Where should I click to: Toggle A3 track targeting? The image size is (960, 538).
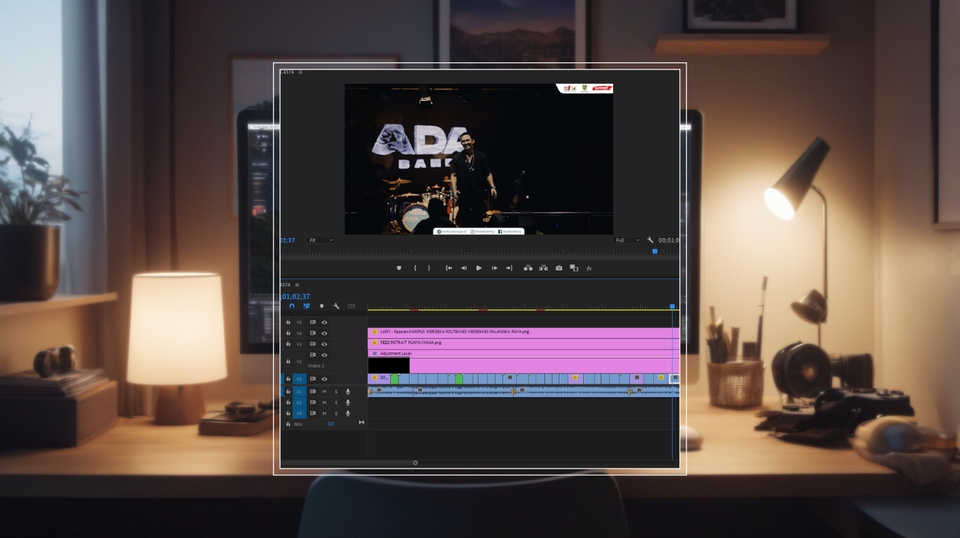[x=299, y=413]
